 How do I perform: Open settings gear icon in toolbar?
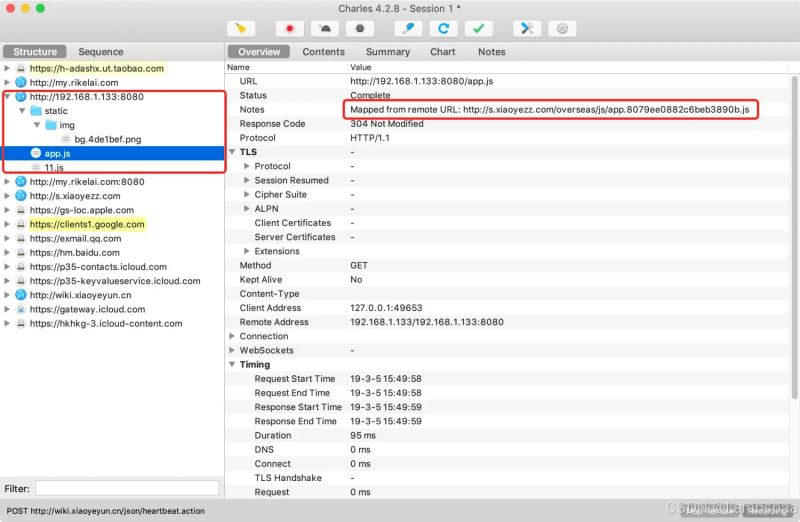coord(562,28)
